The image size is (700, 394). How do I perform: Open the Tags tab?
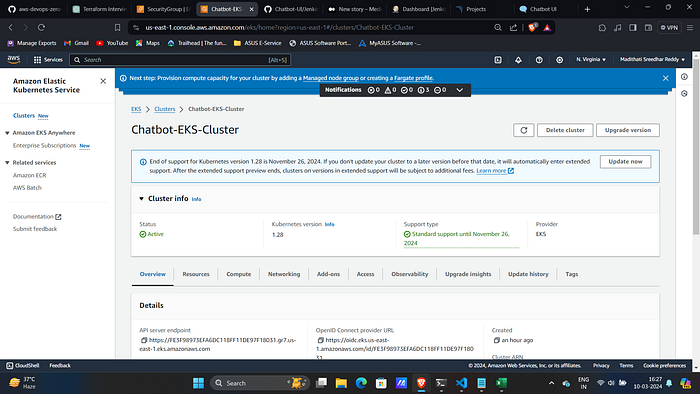point(571,274)
